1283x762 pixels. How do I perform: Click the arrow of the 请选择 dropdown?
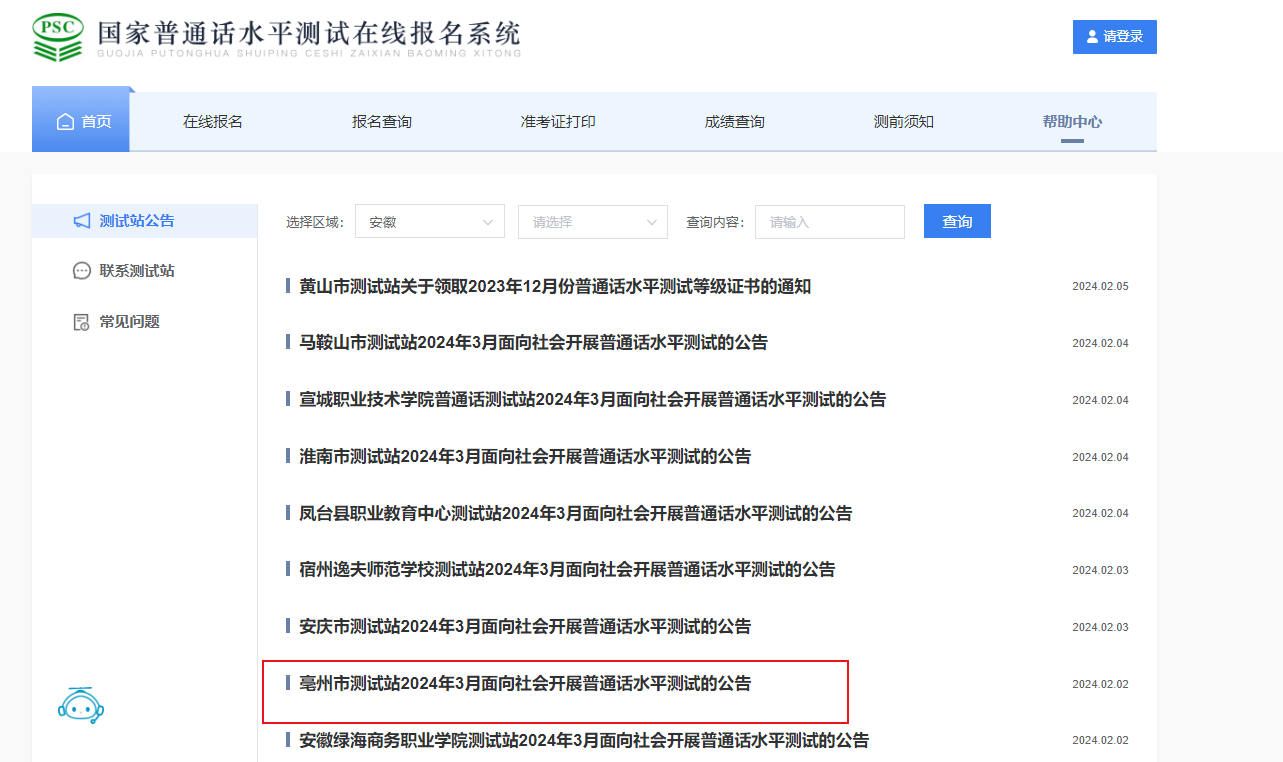coord(651,222)
